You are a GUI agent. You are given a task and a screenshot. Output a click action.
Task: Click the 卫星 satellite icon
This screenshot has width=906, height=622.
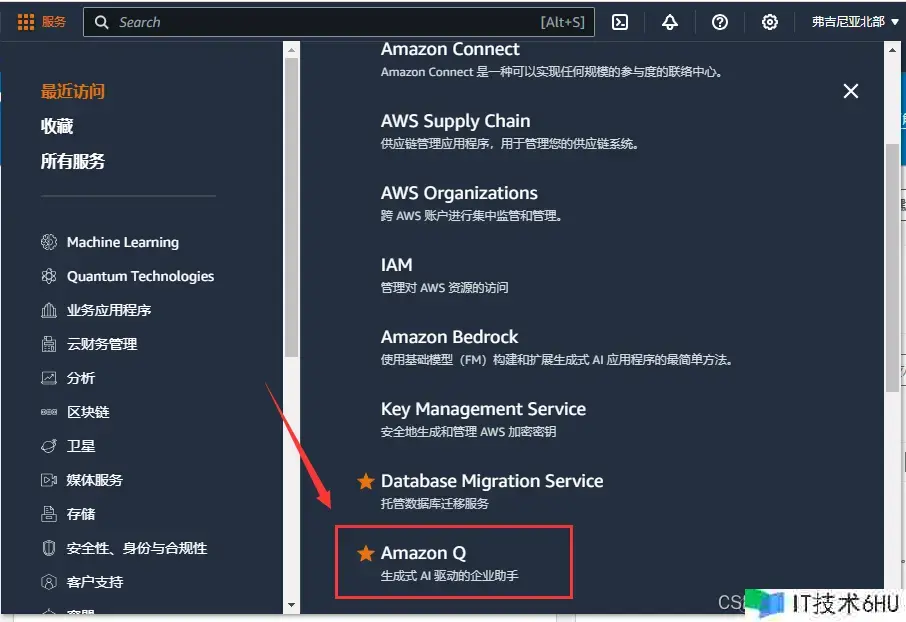click(49, 446)
